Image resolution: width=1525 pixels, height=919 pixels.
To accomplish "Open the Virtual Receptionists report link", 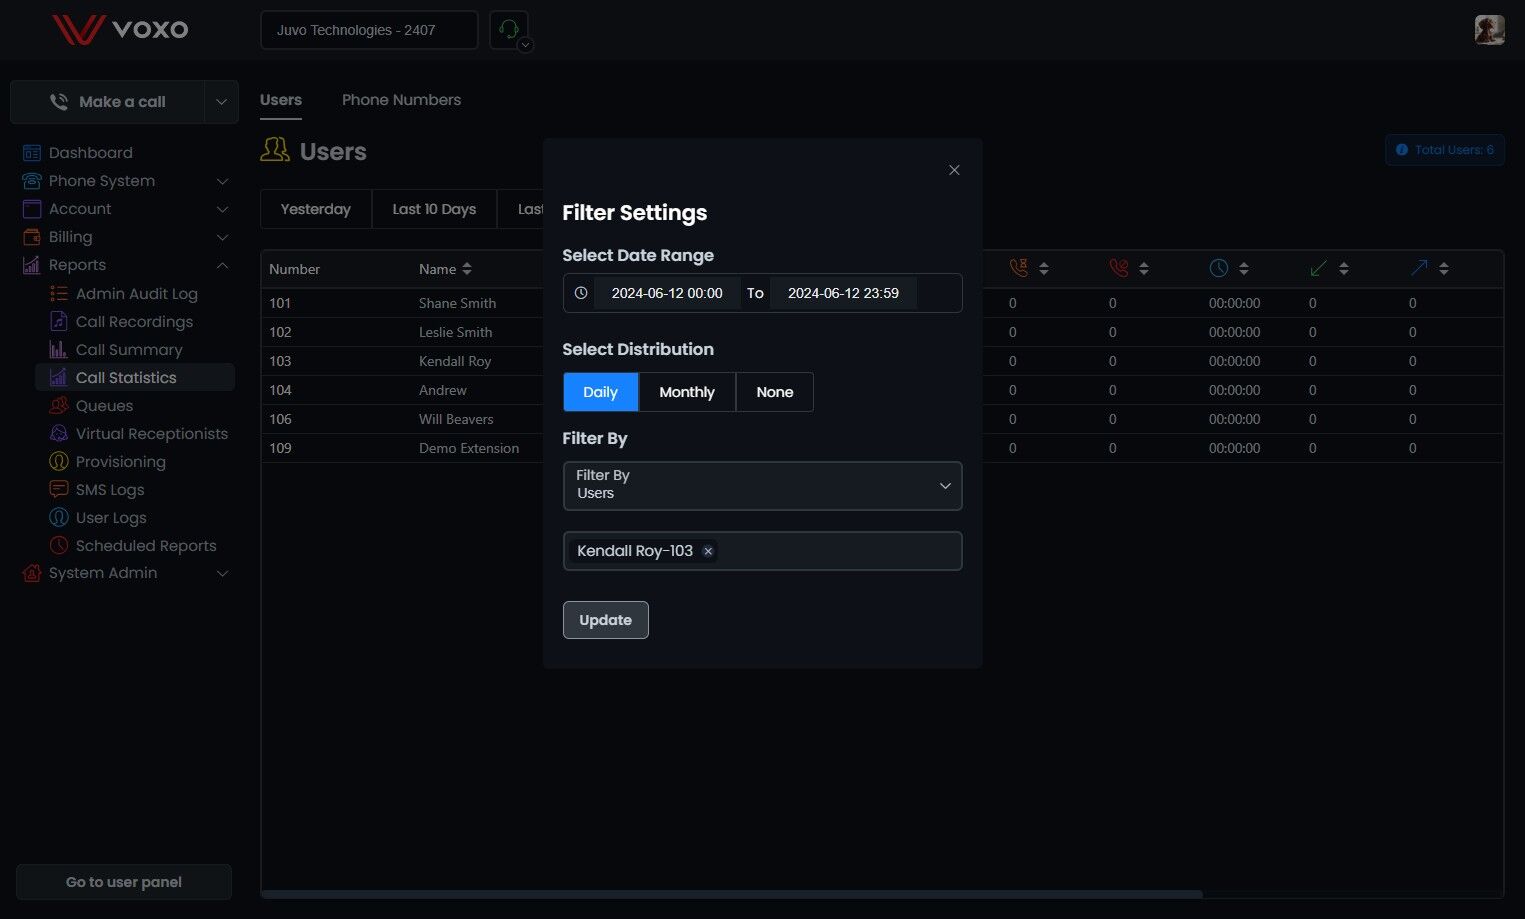I will click(152, 434).
